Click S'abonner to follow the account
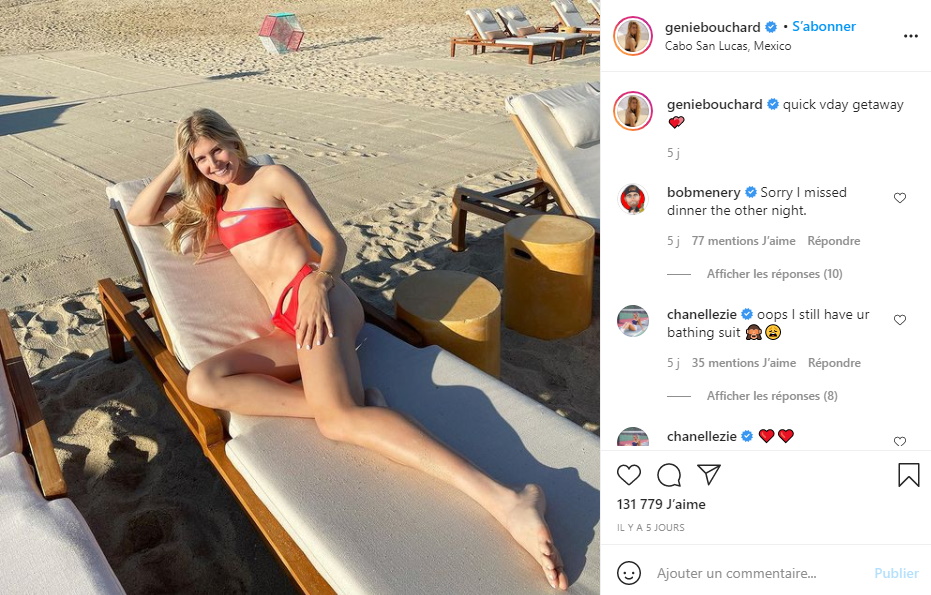Viewport: 931px width, 595px height. point(824,27)
